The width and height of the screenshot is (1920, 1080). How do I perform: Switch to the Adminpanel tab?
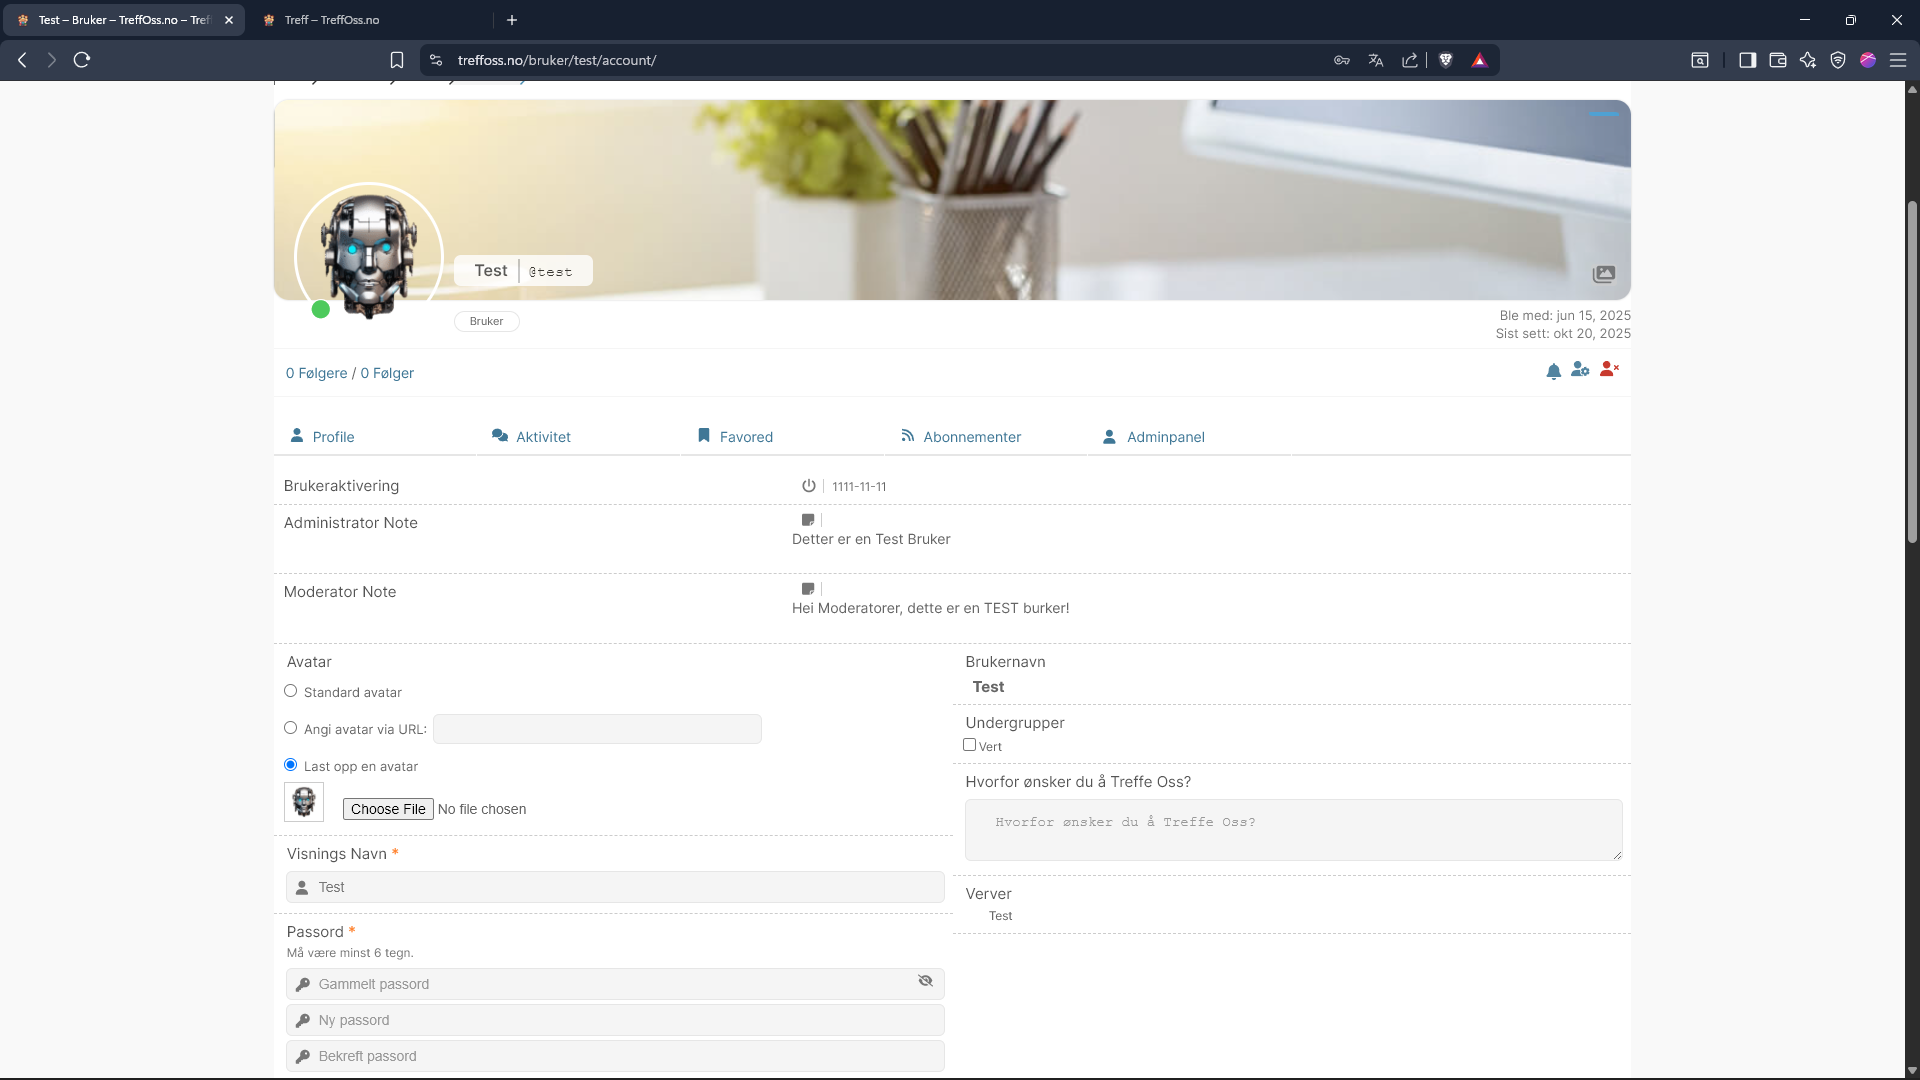1165,437
